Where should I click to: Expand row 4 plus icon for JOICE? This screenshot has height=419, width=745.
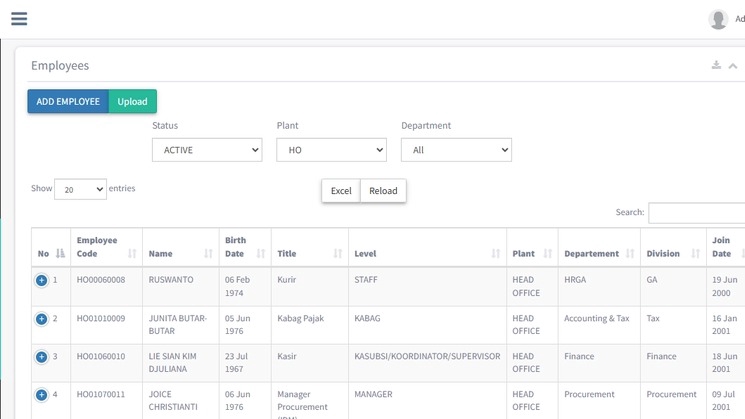click(42, 395)
